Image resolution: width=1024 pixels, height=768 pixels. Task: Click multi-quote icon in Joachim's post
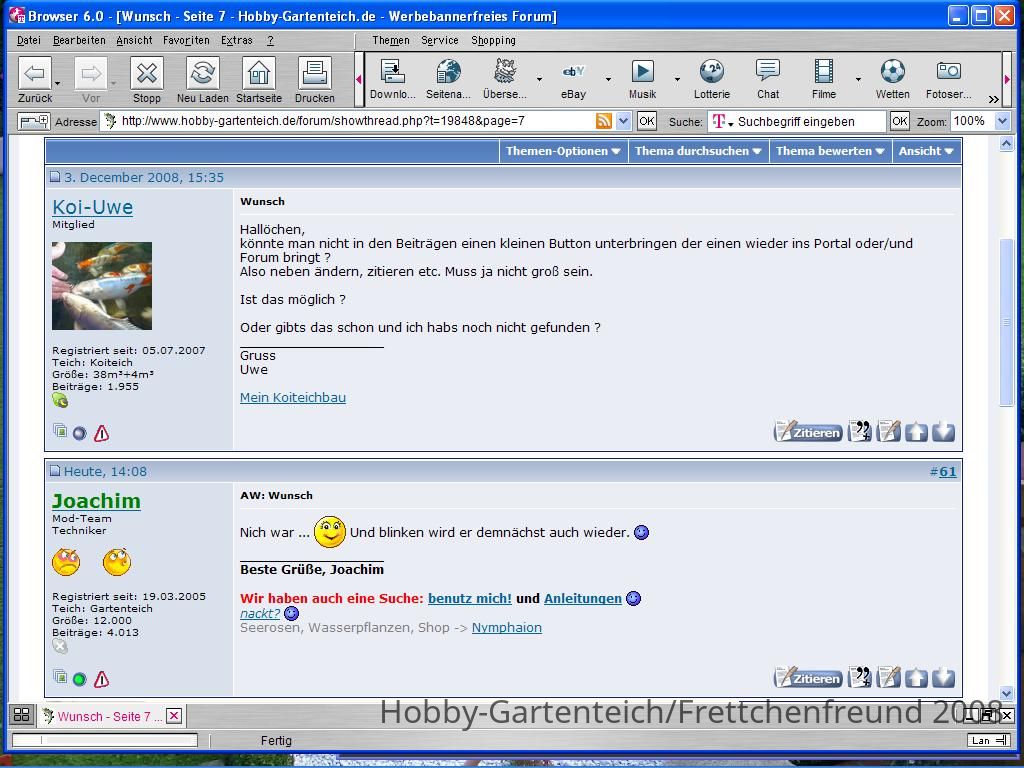[859, 678]
